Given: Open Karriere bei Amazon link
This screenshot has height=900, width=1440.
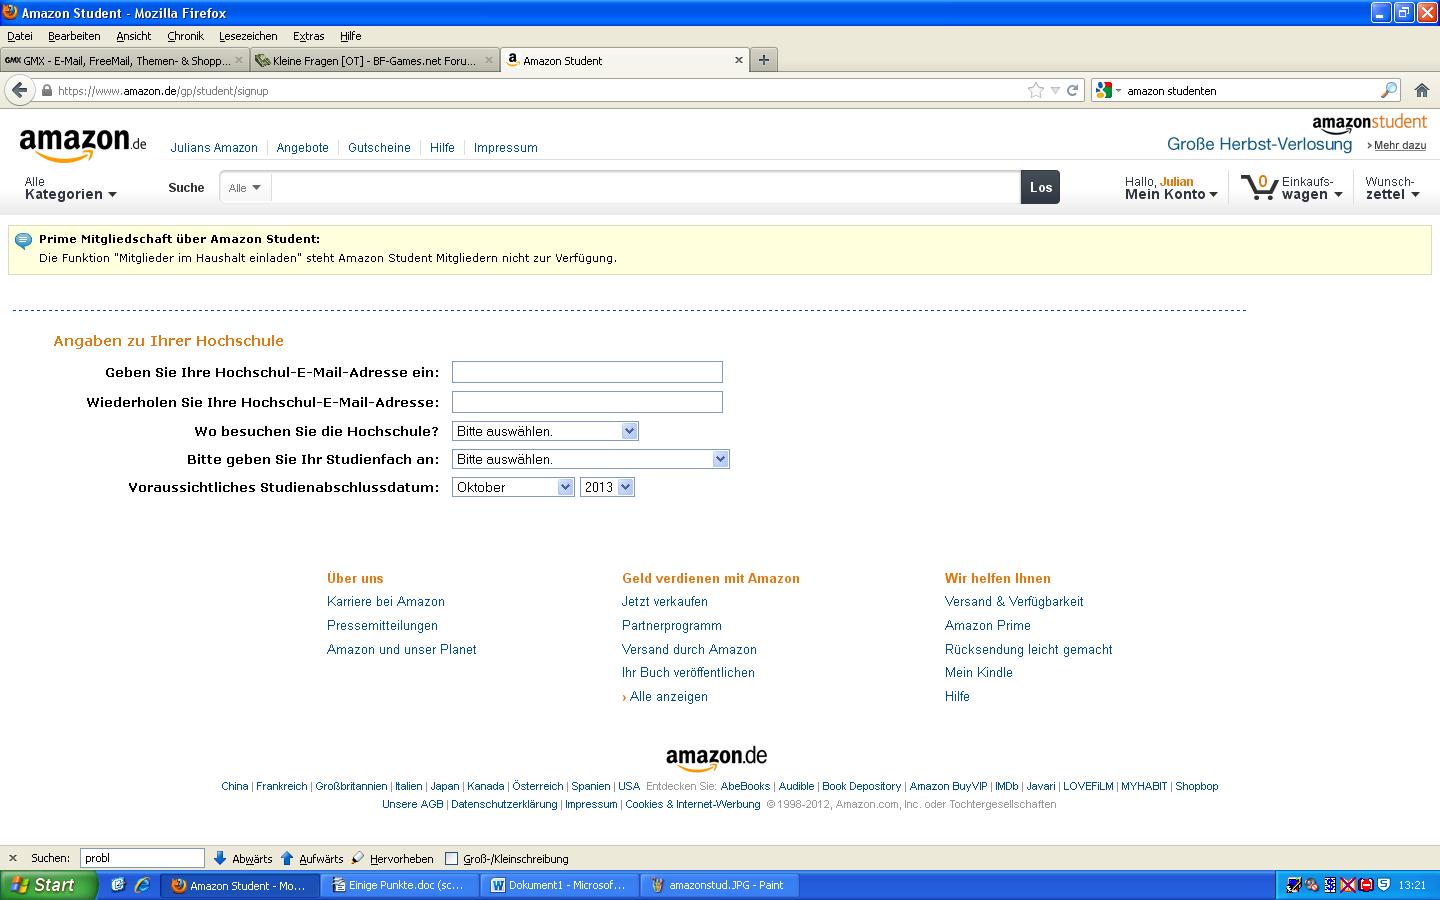Looking at the screenshot, I should pyautogui.click(x=386, y=602).
